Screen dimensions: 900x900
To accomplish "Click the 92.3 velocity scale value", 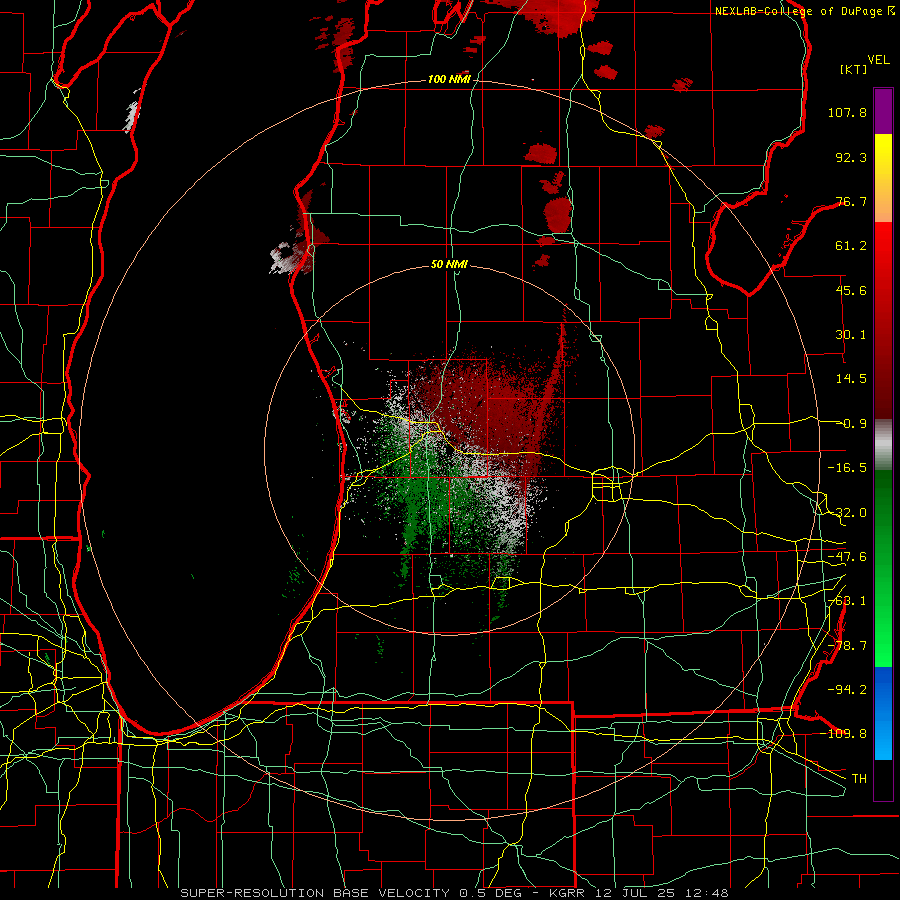I will (x=851, y=157).
